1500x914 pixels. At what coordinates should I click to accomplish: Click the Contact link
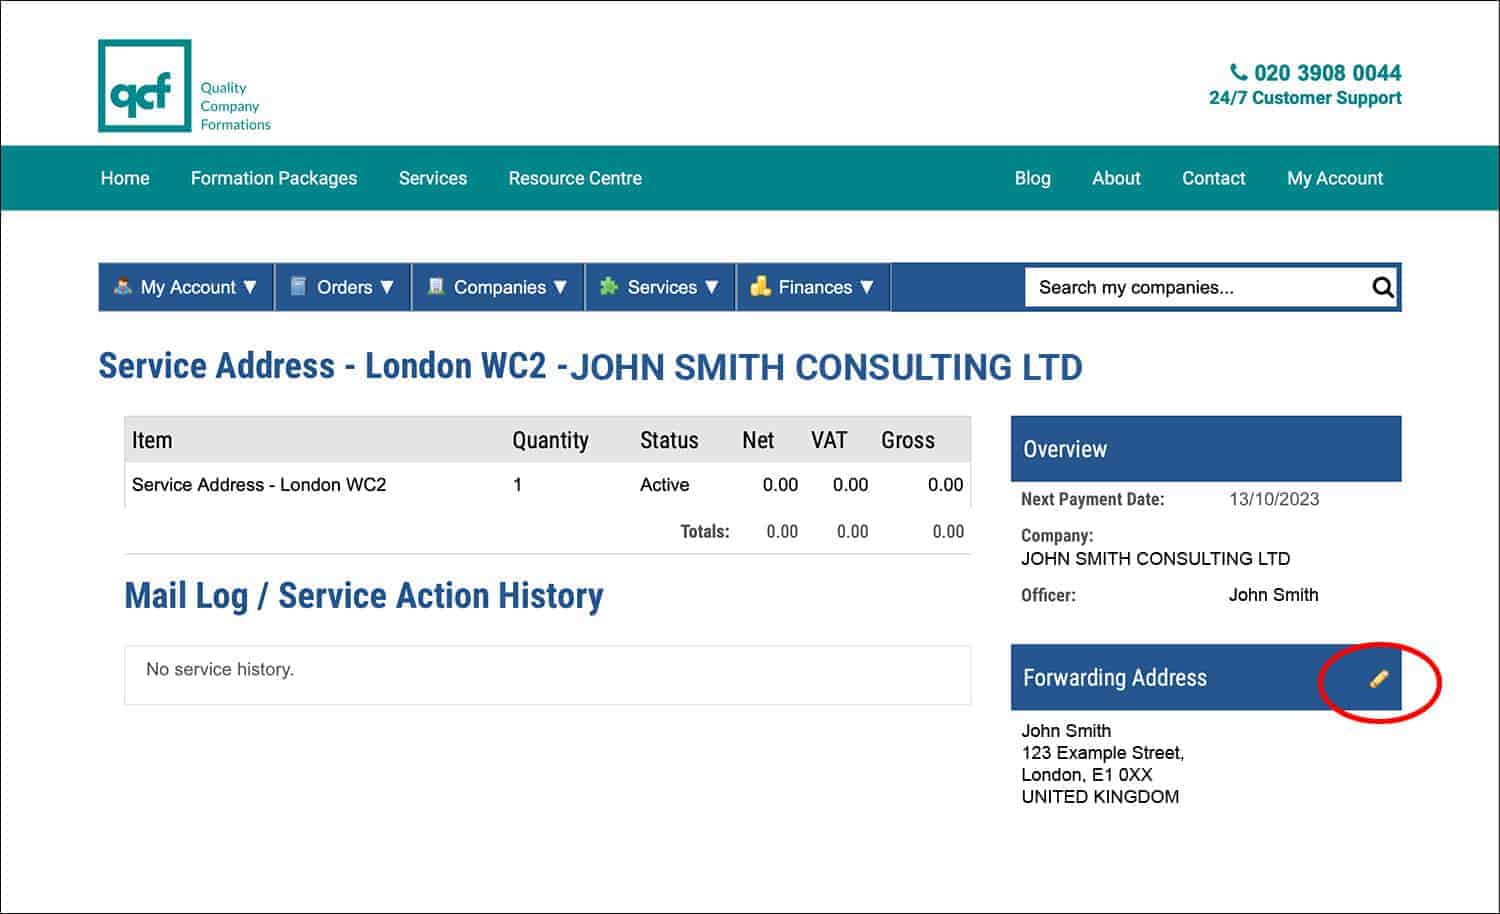[x=1213, y=178]
